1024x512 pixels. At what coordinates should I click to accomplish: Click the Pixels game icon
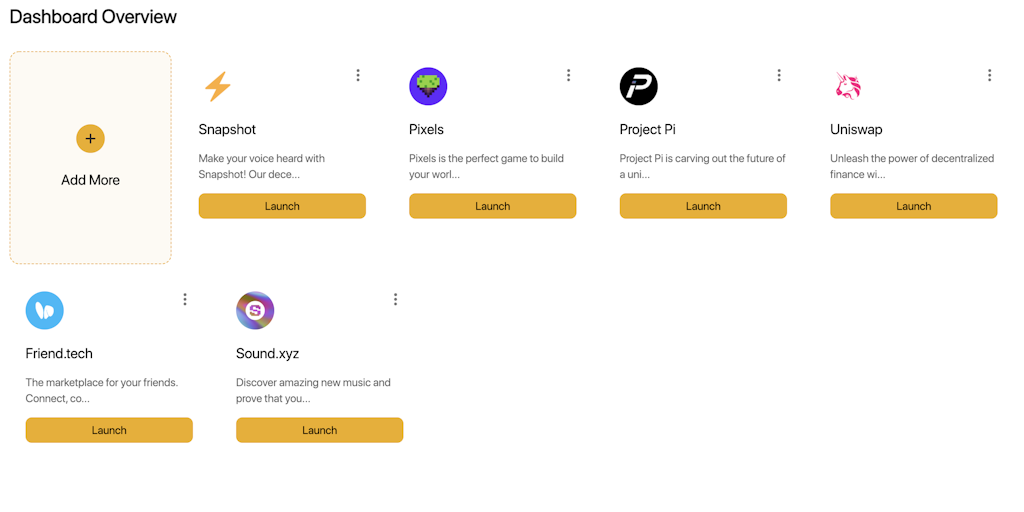[x=428, y=87]
